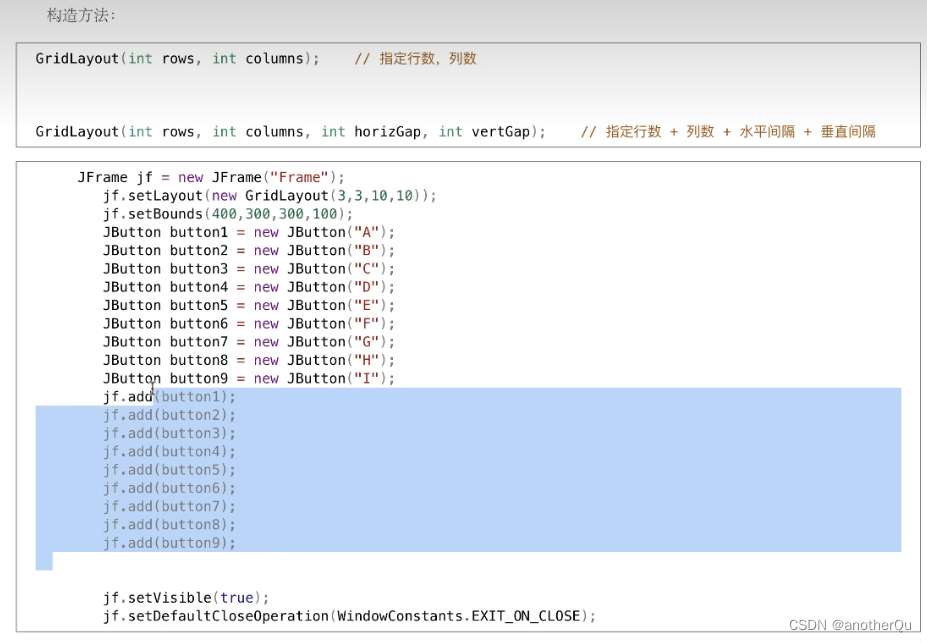Click the 'GridLayout(int rows, int columns);' line
Screen dimensions: 927x642
click(177, 59)
